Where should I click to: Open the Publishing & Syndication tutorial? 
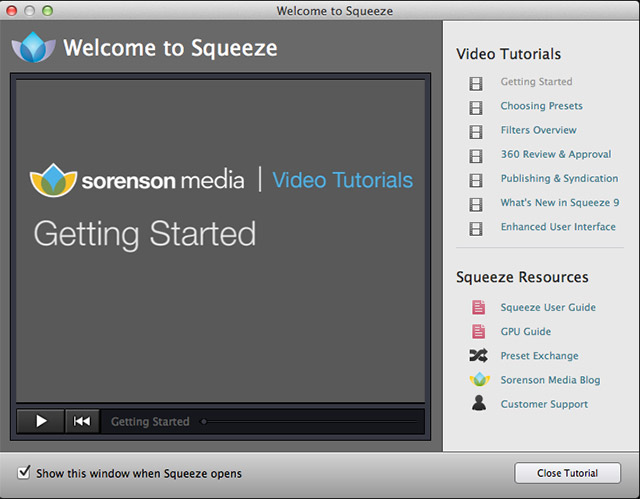pyautogui.click(x=560, y=178)
